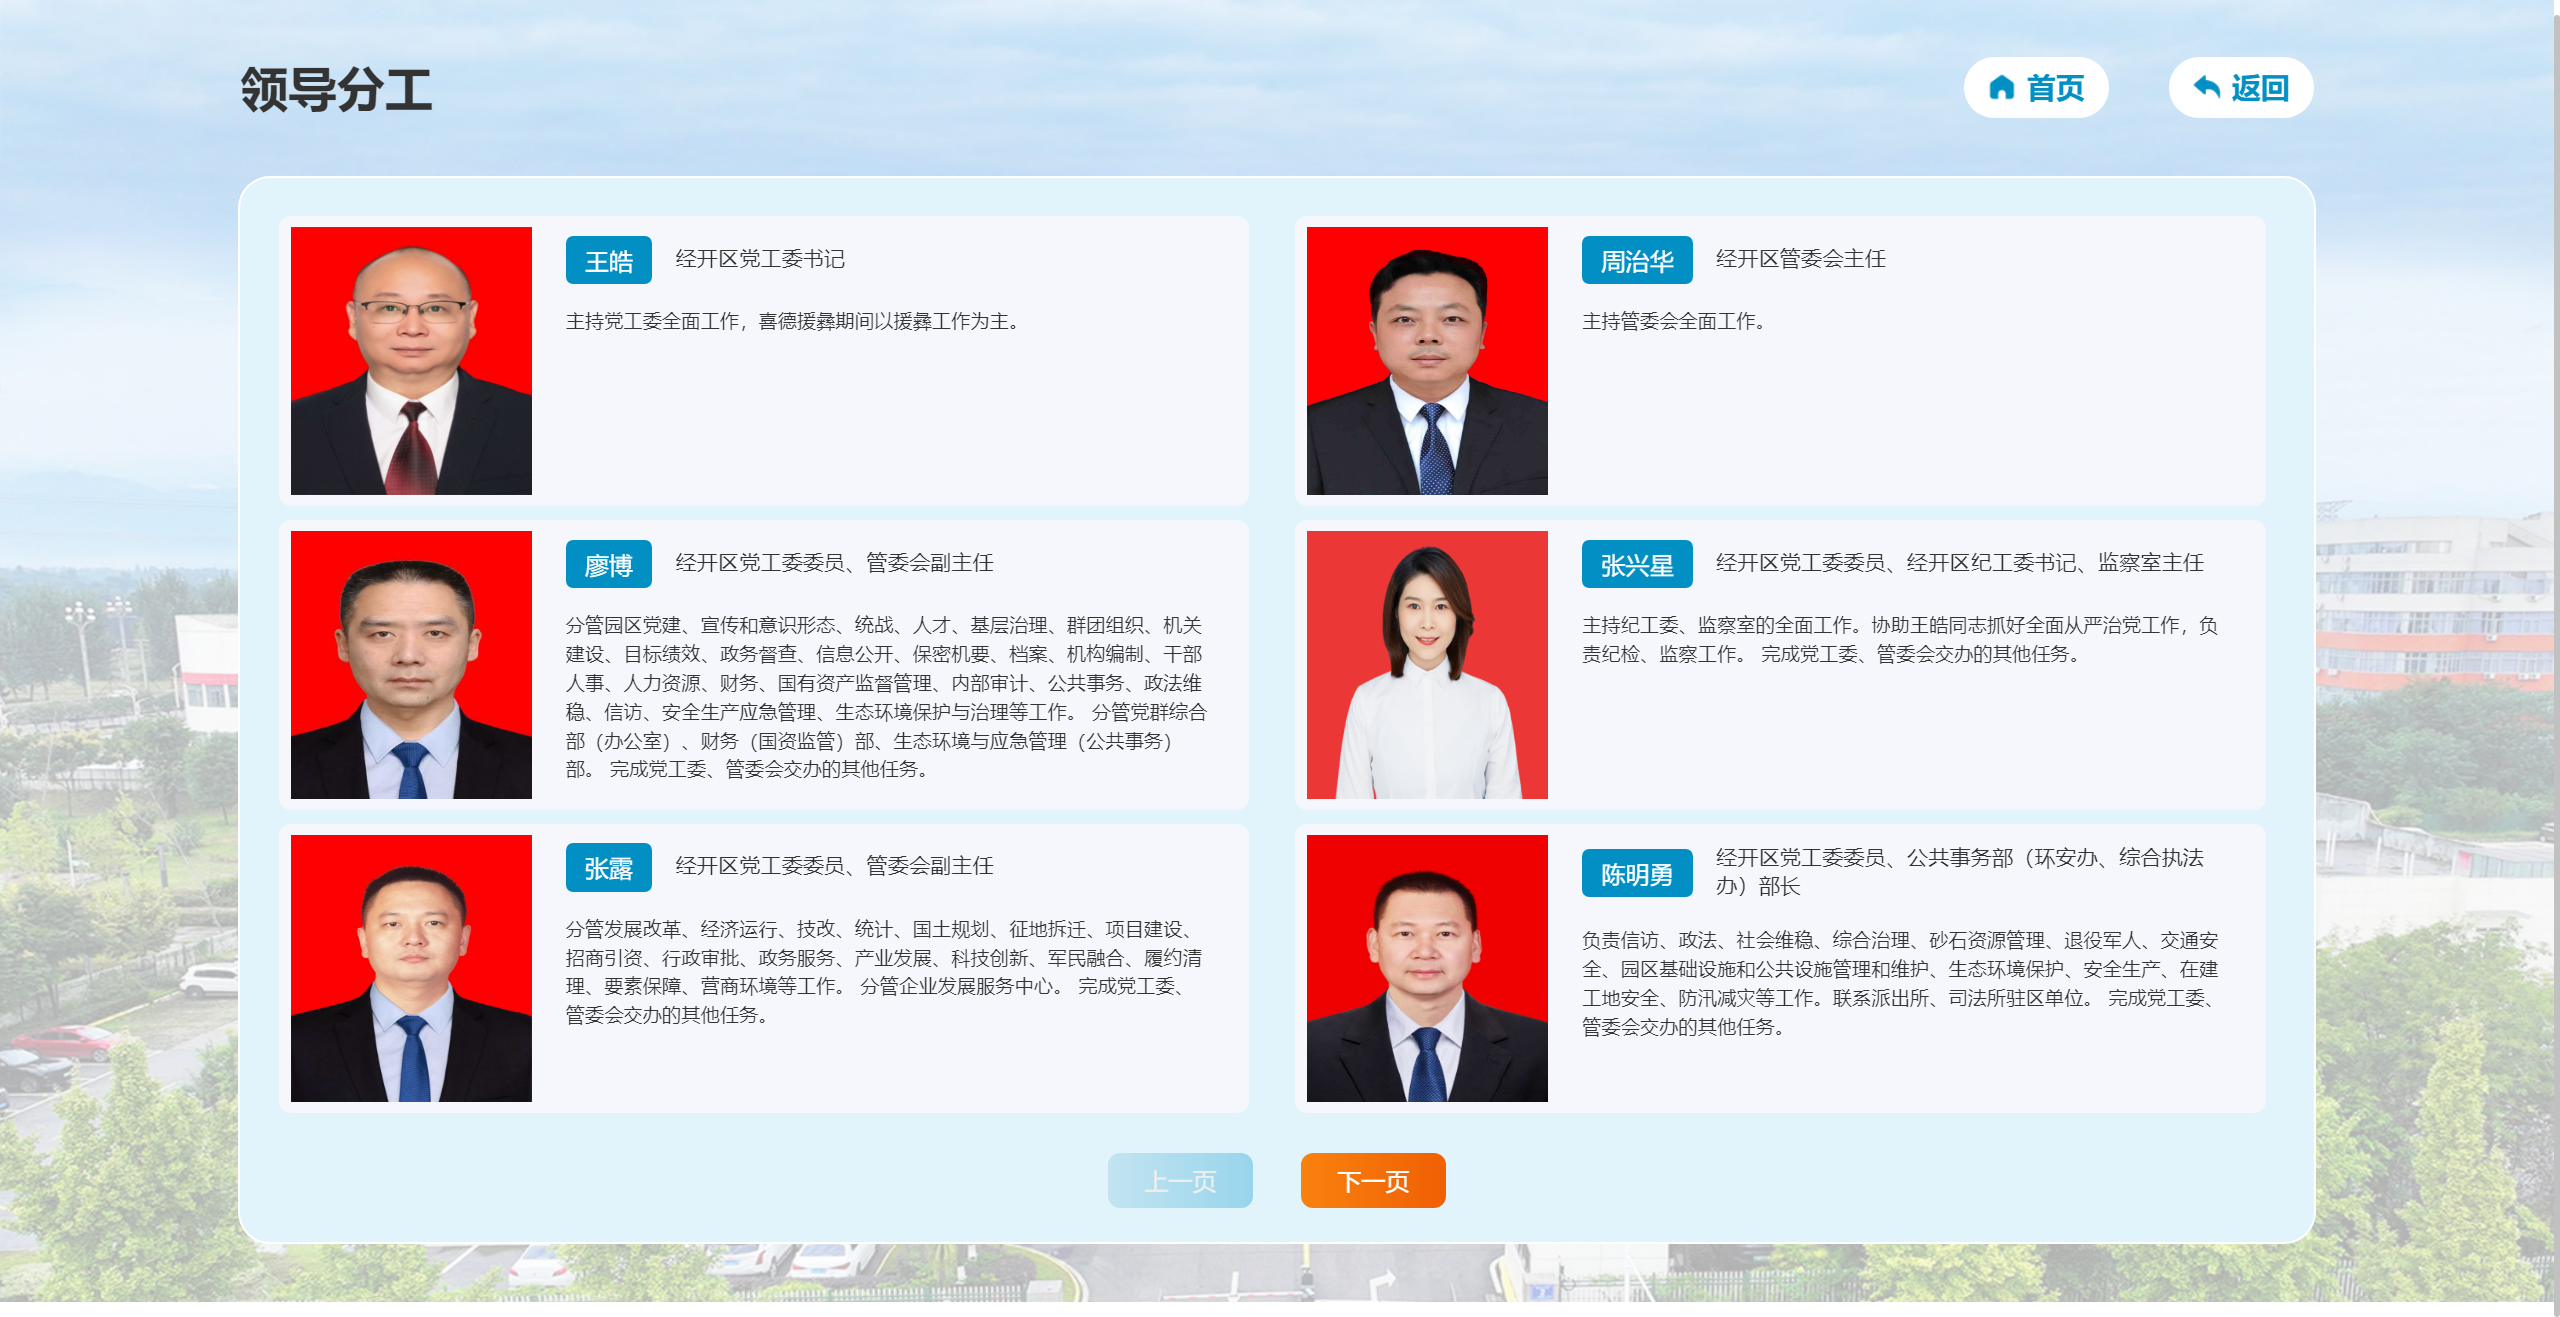Click the disabled 上一页 previous page button

(x=1179, y=1181)
